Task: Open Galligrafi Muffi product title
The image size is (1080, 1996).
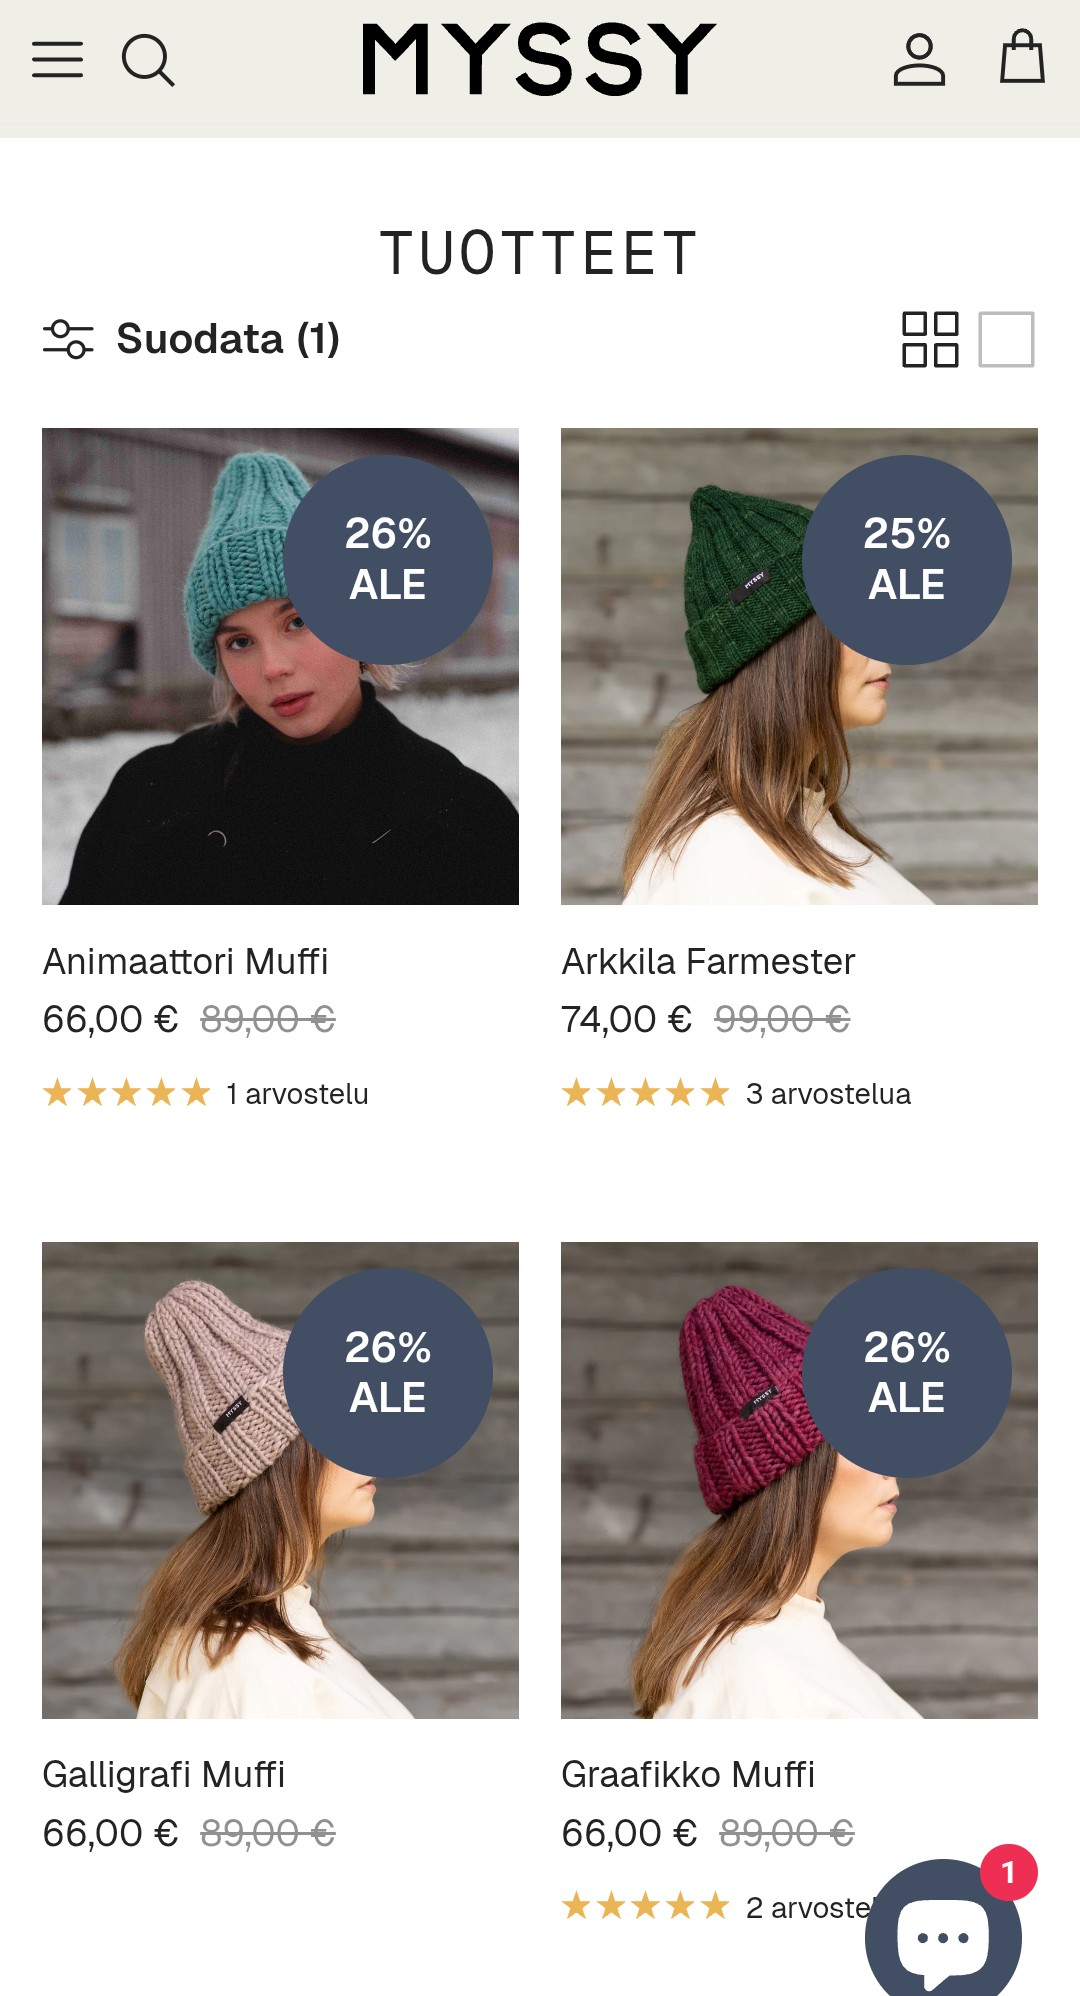Action: click(164, 1775)
